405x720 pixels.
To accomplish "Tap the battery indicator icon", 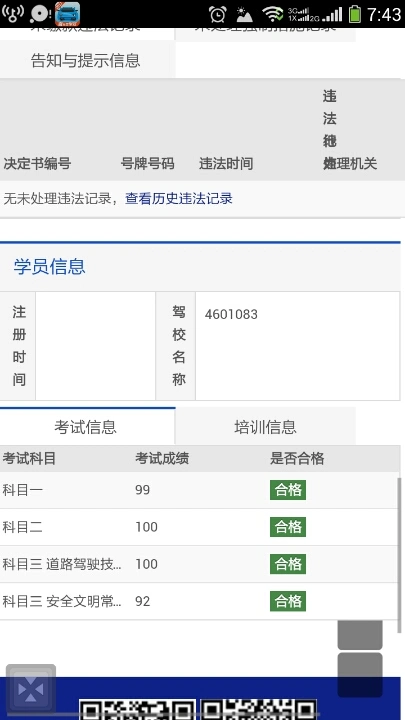I will click(354, 14).
